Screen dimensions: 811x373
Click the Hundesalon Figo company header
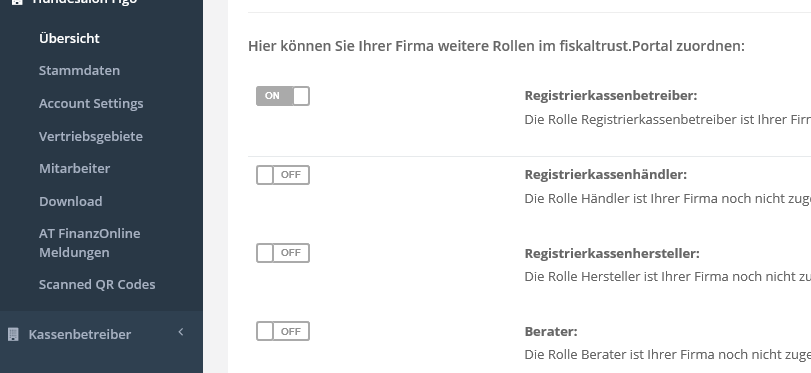(84, 2)
